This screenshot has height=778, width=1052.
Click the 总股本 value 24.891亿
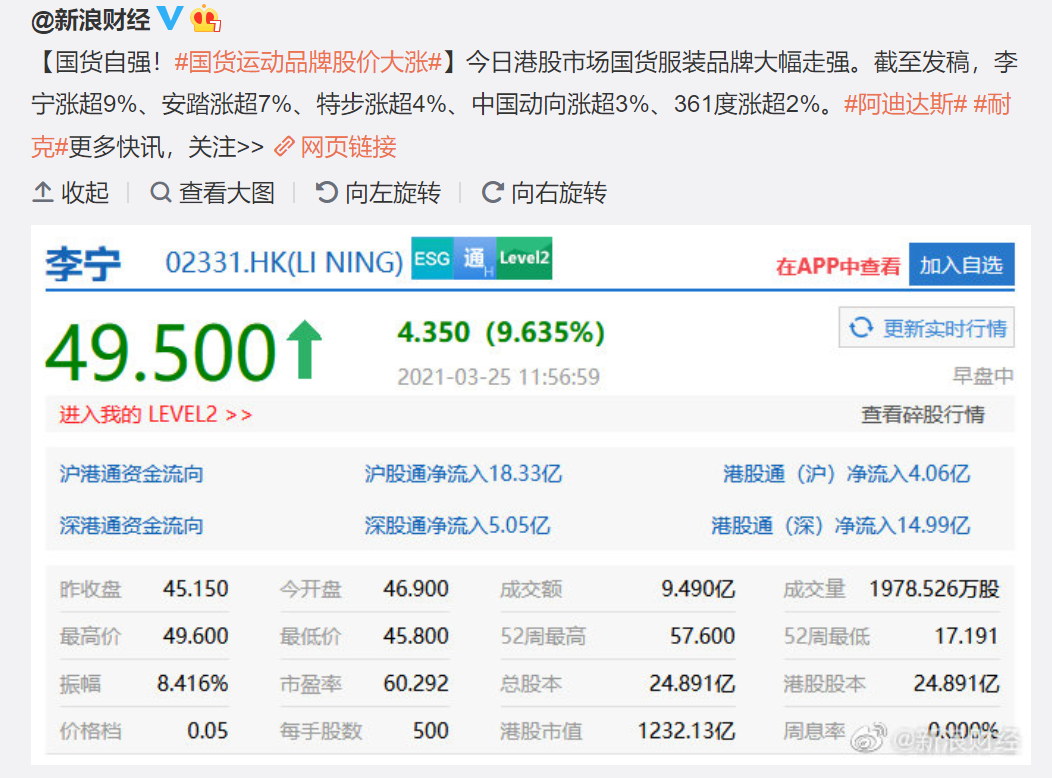pos(692,683)
